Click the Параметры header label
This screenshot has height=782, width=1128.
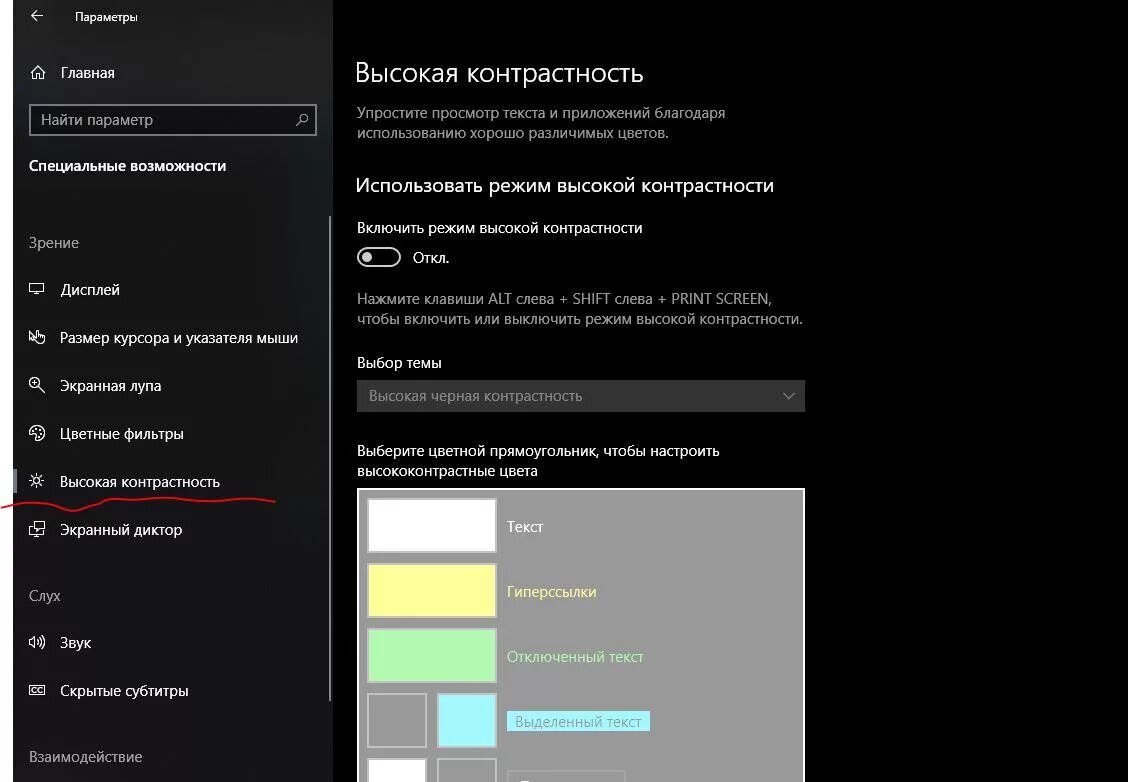[105, 16]
